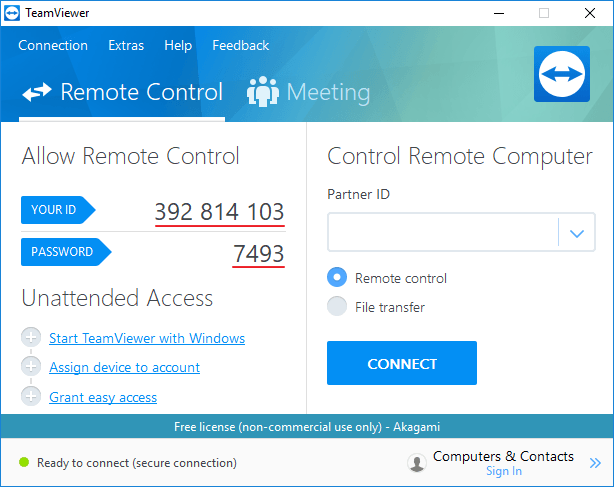Click the Sign In link

(x=504, y=471)
